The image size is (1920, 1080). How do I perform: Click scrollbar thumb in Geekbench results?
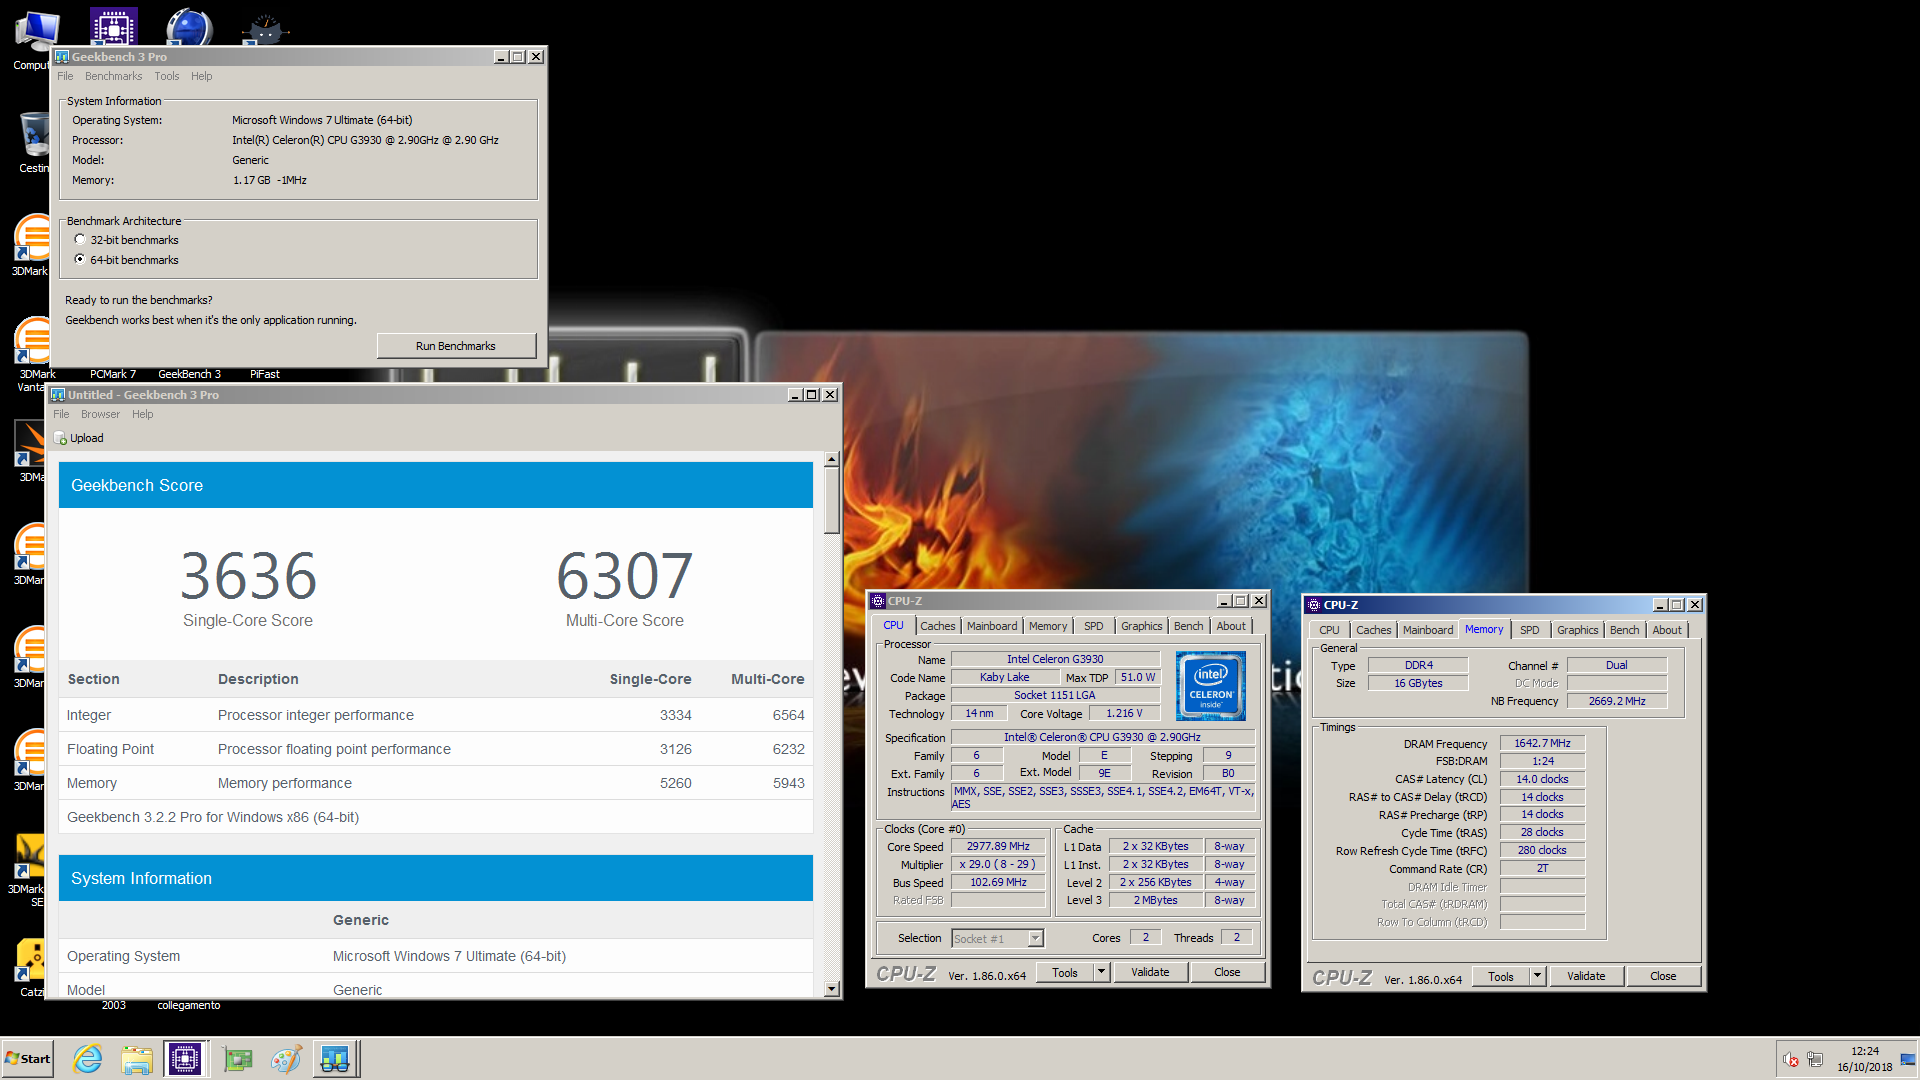coord(831,500)
